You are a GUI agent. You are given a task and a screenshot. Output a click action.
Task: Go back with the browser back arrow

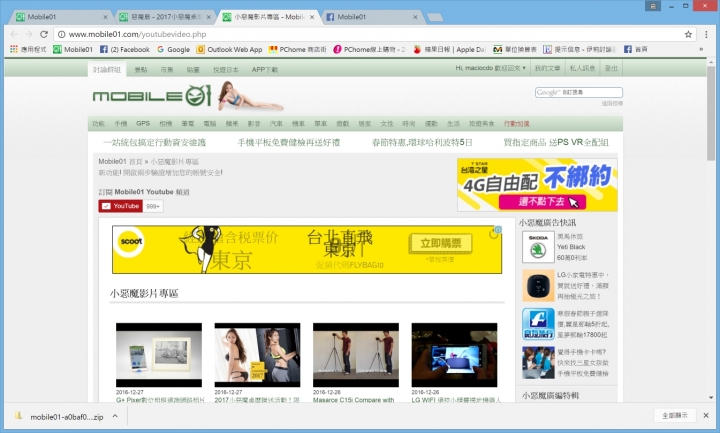tap(14, 34)
